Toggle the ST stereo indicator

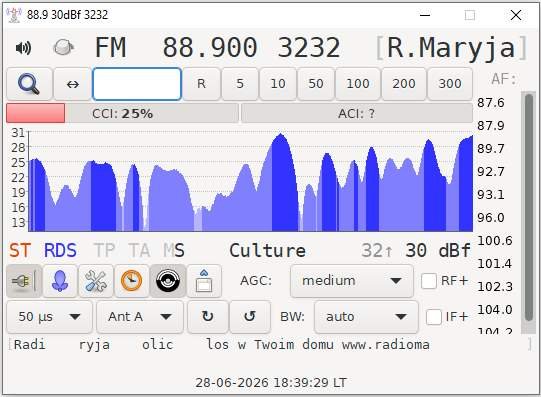tap(20, 250)
